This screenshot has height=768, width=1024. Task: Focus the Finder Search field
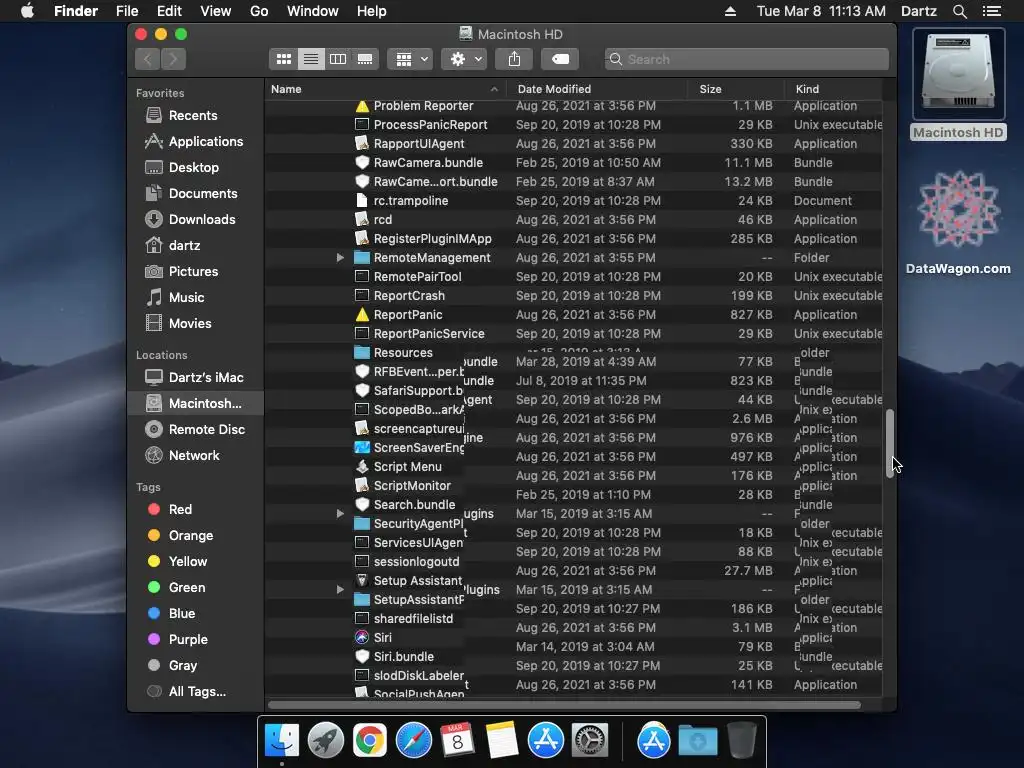click(x=746, y=59)
